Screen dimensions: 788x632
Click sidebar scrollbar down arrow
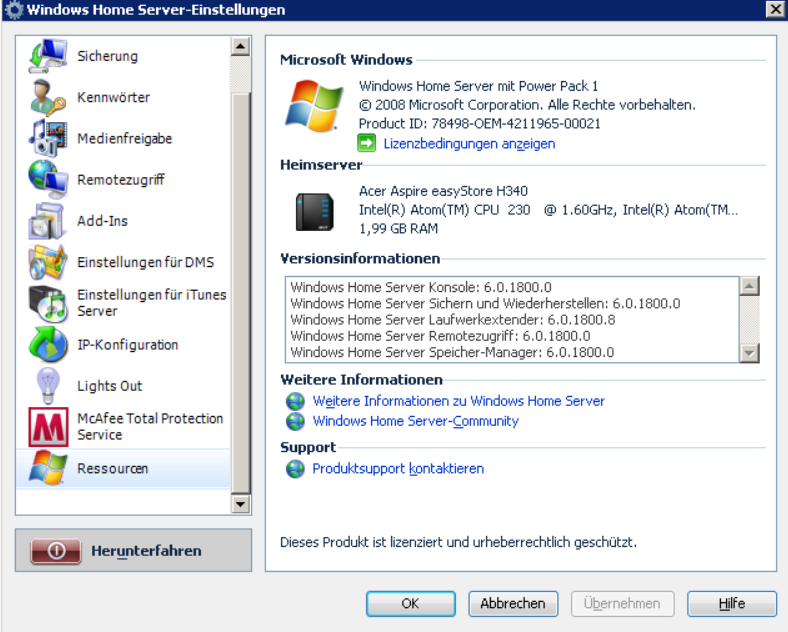pos(240,504)
